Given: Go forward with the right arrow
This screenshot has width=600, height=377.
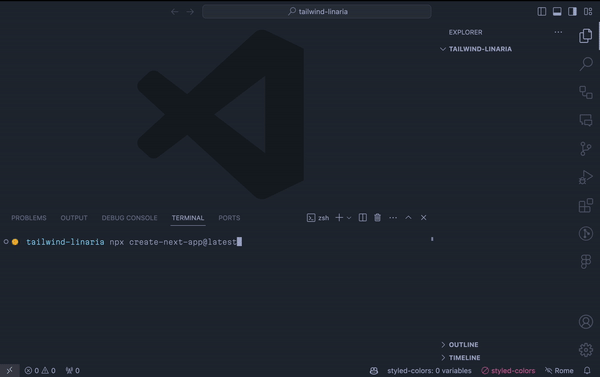Looking at the screenshot, I should pyautogui.click(x=190, y=12).
